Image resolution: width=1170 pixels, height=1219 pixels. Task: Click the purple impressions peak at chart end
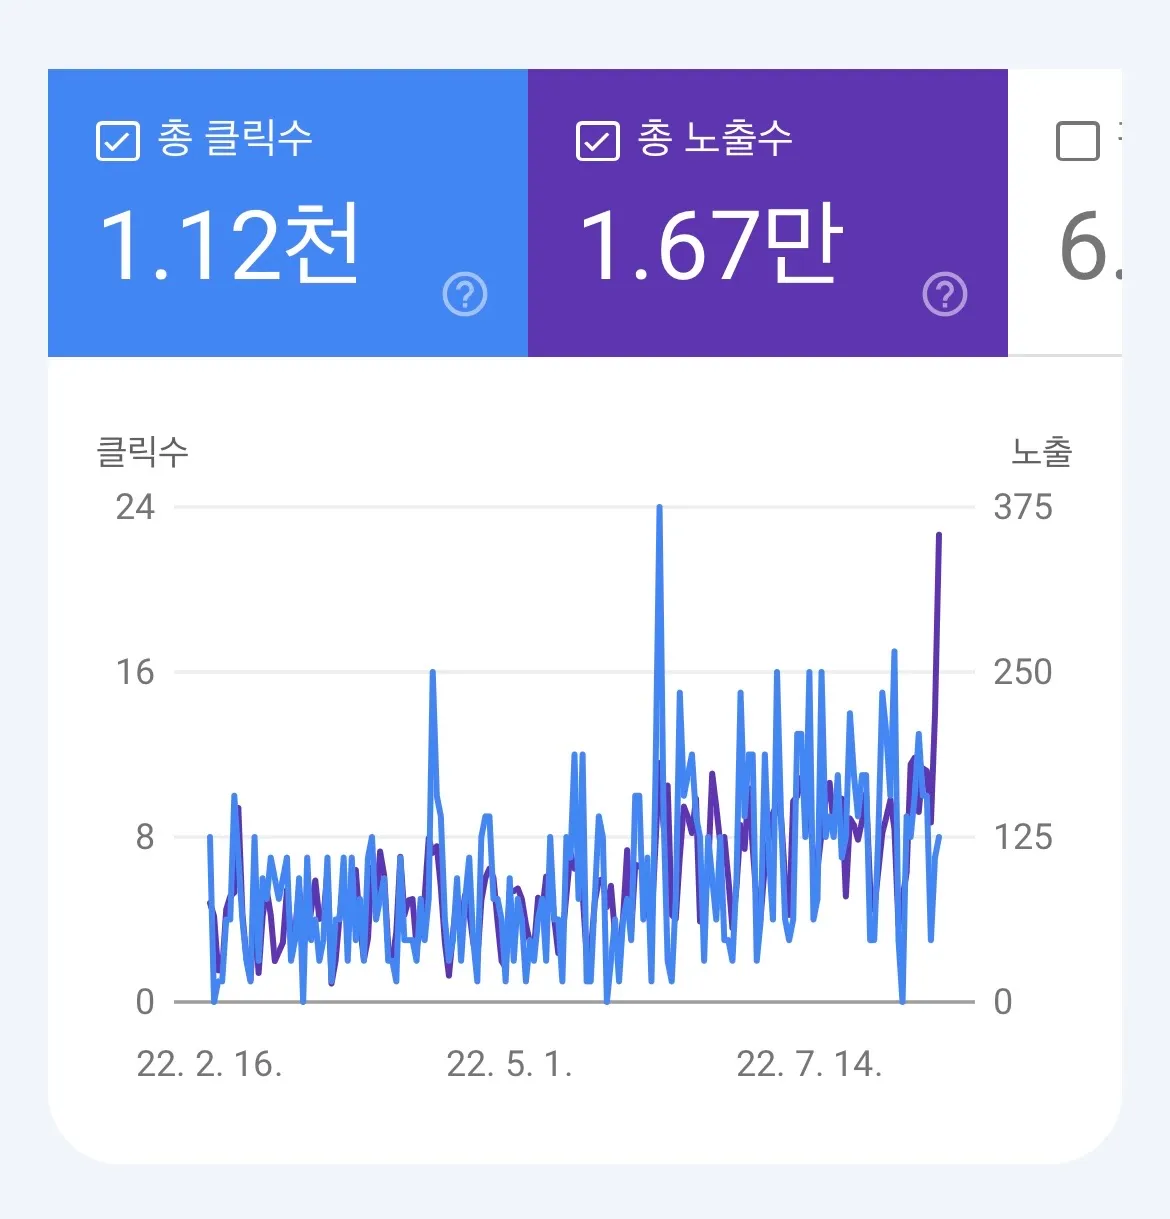tap(939, 537)
